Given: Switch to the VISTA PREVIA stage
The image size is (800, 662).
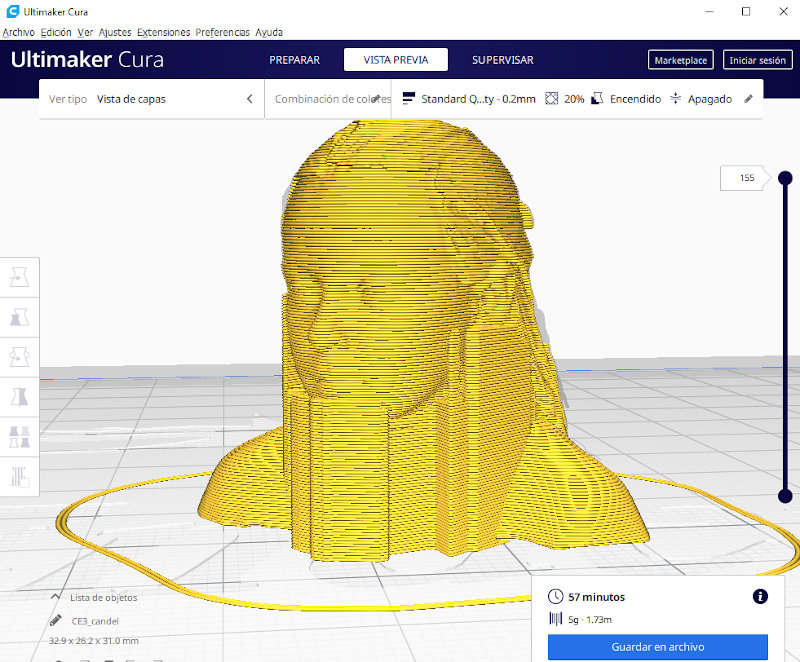Looking at the screenshot, I should tap(396, 60).
